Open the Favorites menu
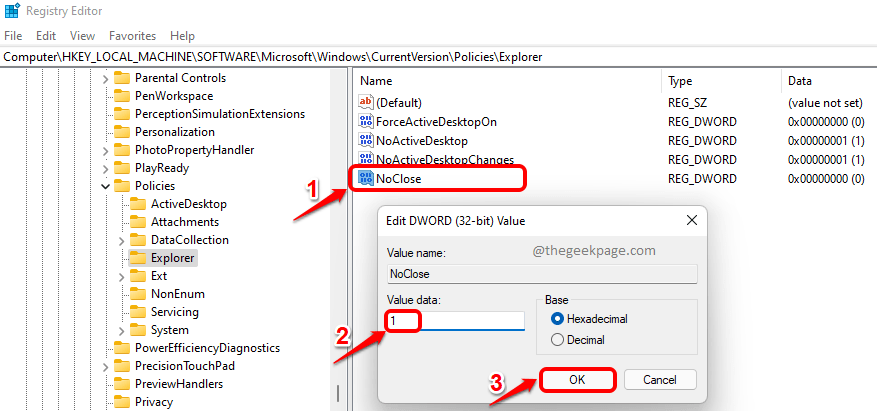Screen dimensions: 877x411 (x=132, y=36)
